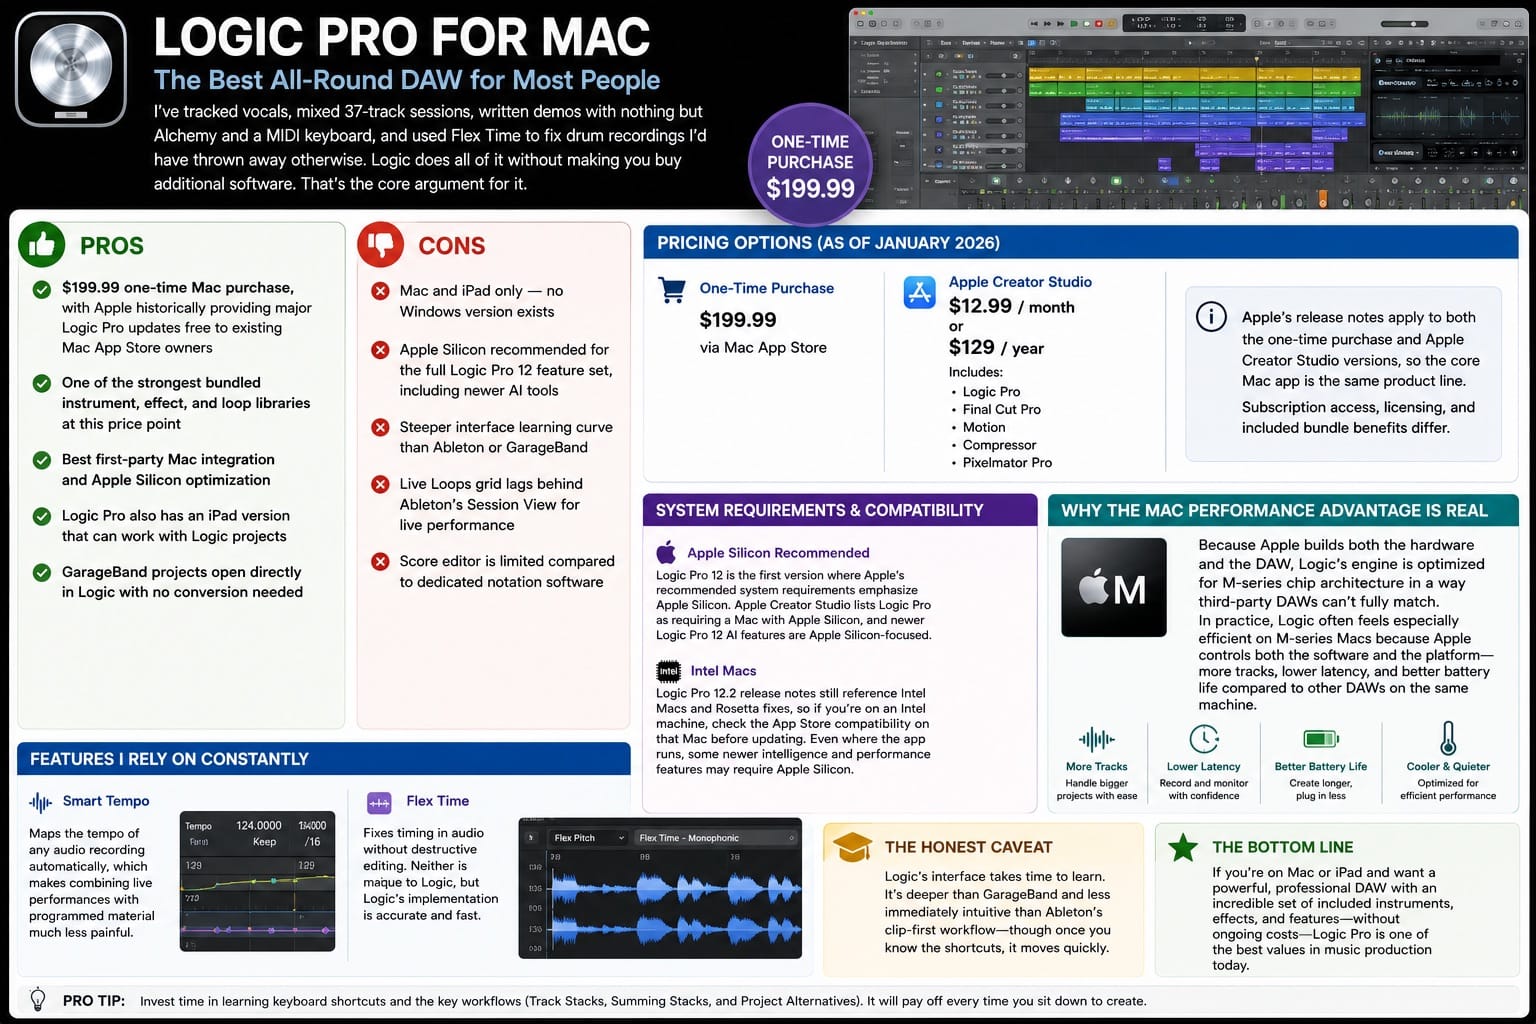Click the $129 / year price
This screenshot has width=1536, height=1024.
[996, 347]
